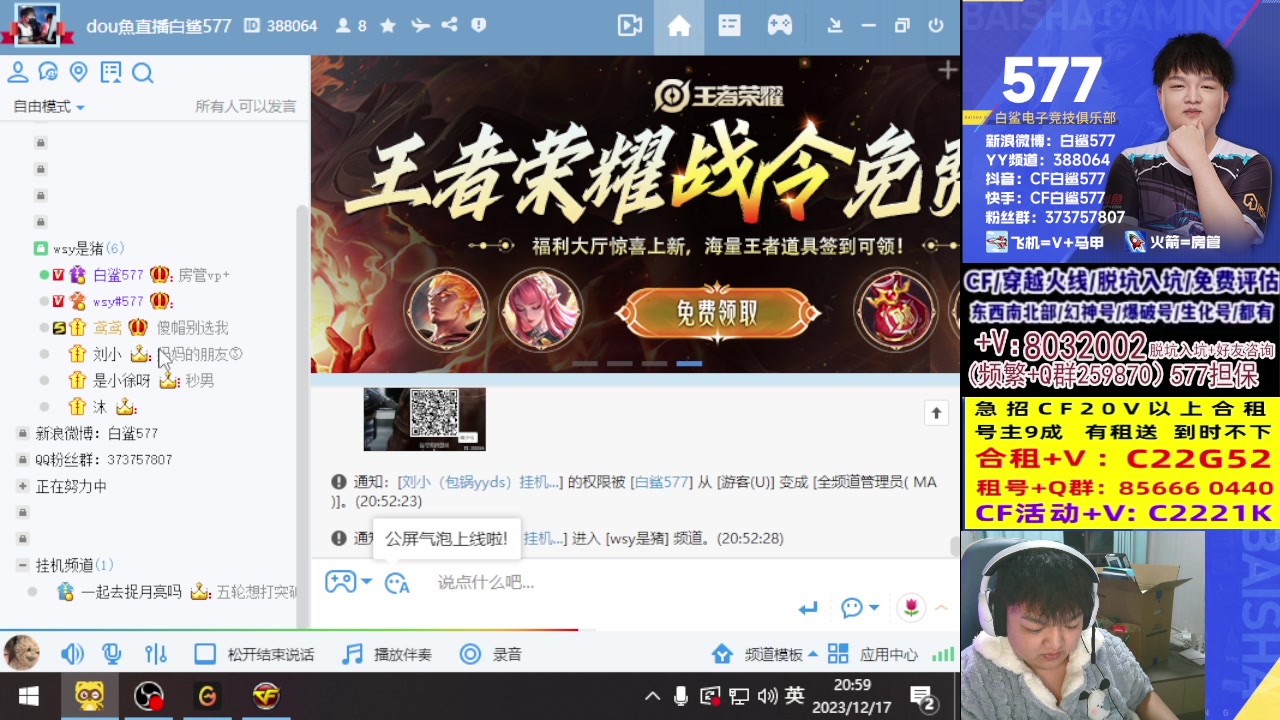Image resolution: width=1280 pixels, height=720 pixels.
Task: Open the streamer avatar in title bar
Action: [38, 25]
